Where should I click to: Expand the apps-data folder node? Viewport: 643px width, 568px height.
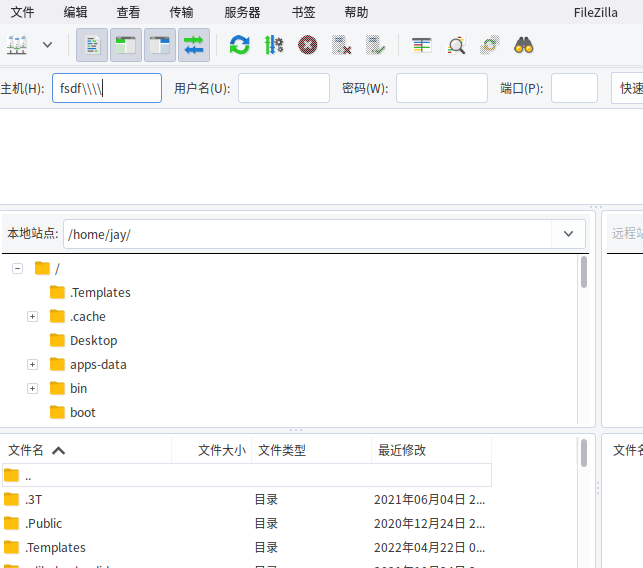pyautogui.click(x=32, y=365)
